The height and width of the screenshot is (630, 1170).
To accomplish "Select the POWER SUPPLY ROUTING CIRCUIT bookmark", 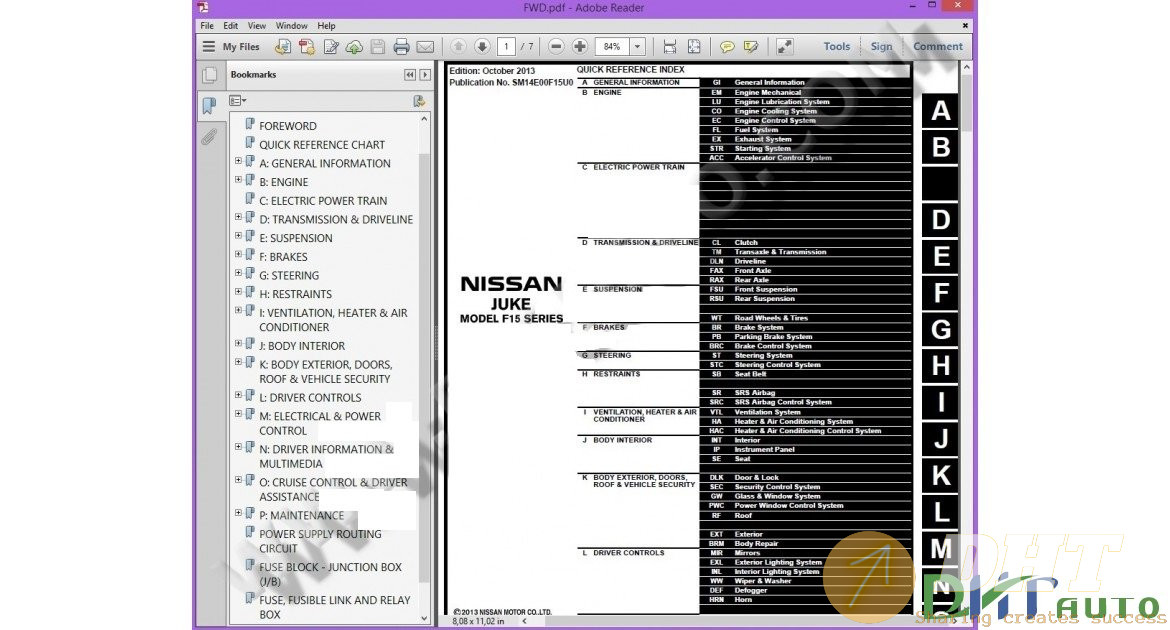I will (x=320, y=541).
